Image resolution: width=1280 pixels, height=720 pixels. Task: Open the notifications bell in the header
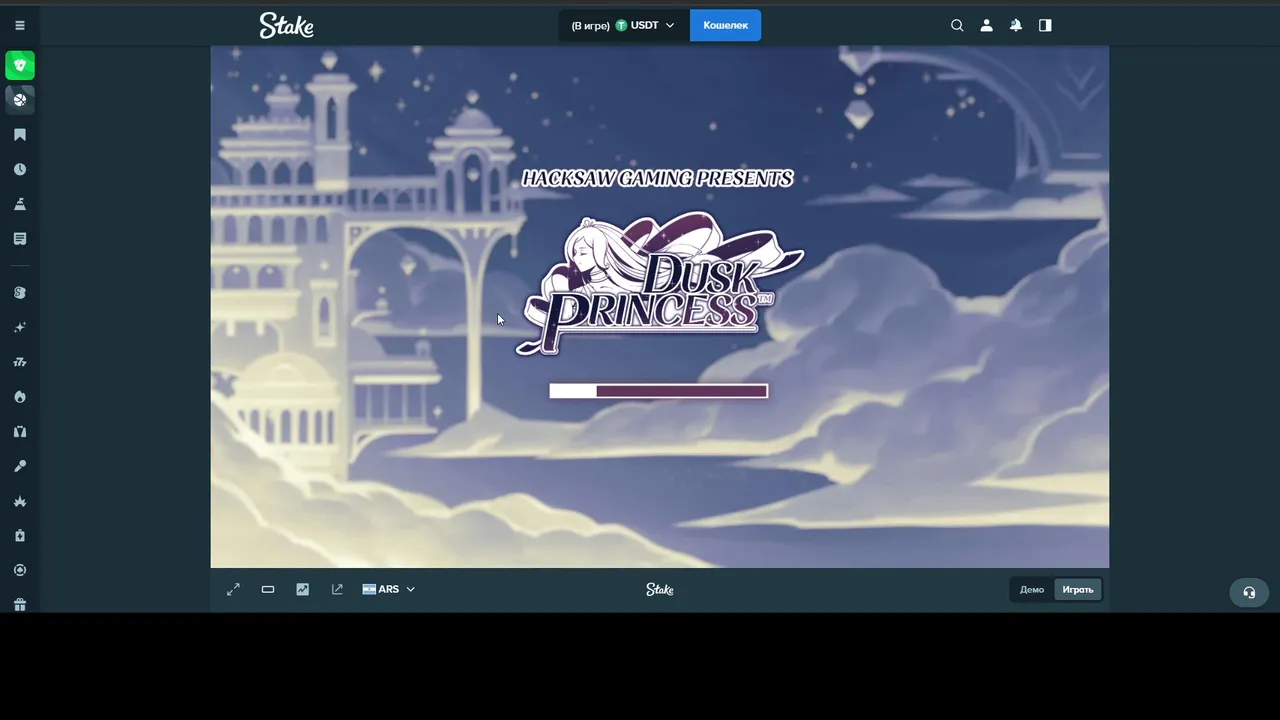click(x=1016, y=25)
